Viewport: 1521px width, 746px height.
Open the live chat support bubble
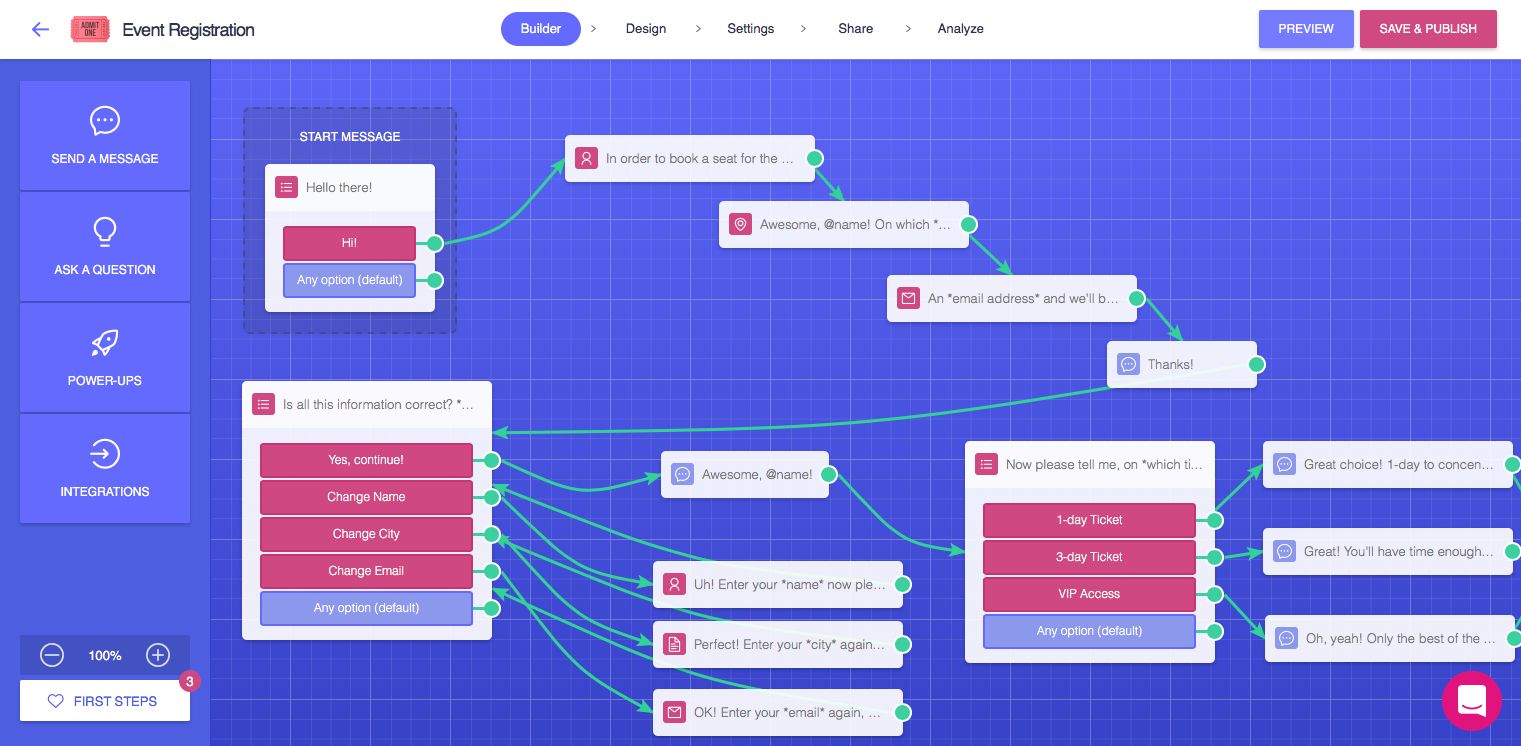[1471, 701]
